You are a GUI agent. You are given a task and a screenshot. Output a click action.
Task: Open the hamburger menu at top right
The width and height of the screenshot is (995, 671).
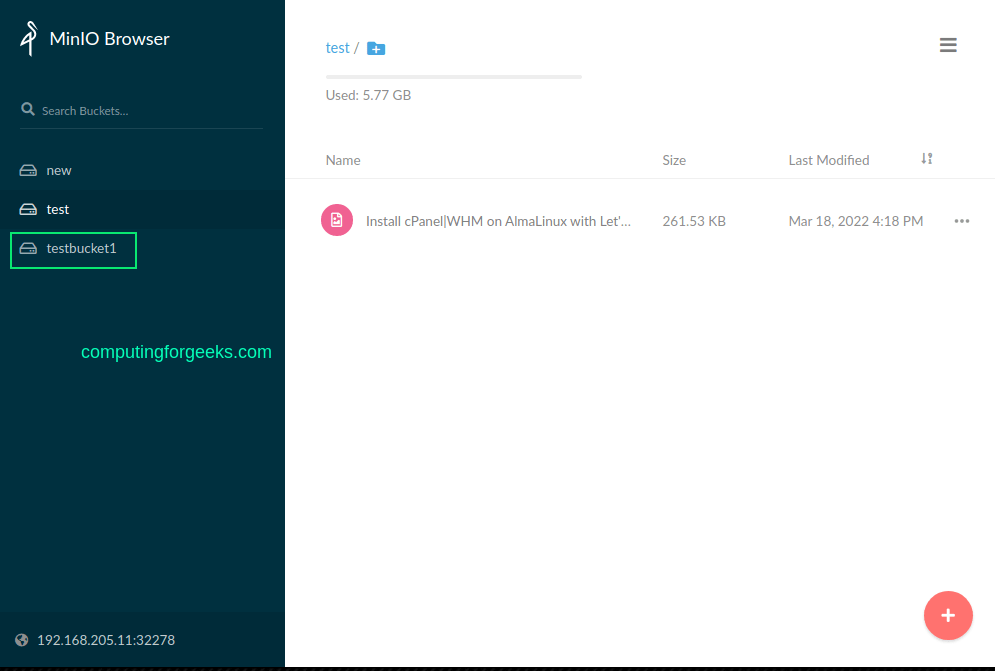pyautogui.click(x=948, y=44)
